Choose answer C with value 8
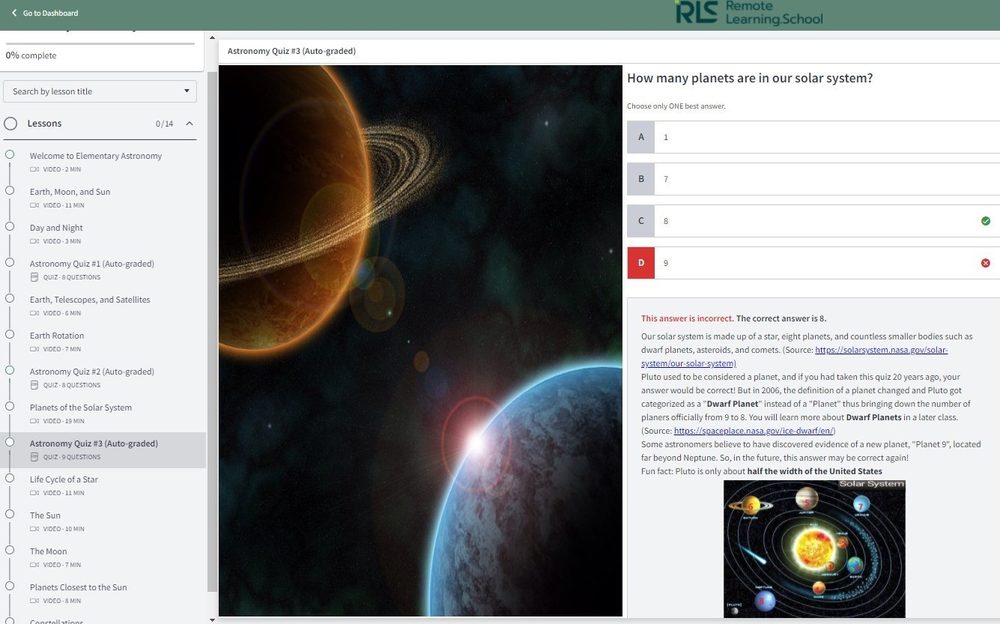Screen dimensions: 1000x624 click(813, 221)
